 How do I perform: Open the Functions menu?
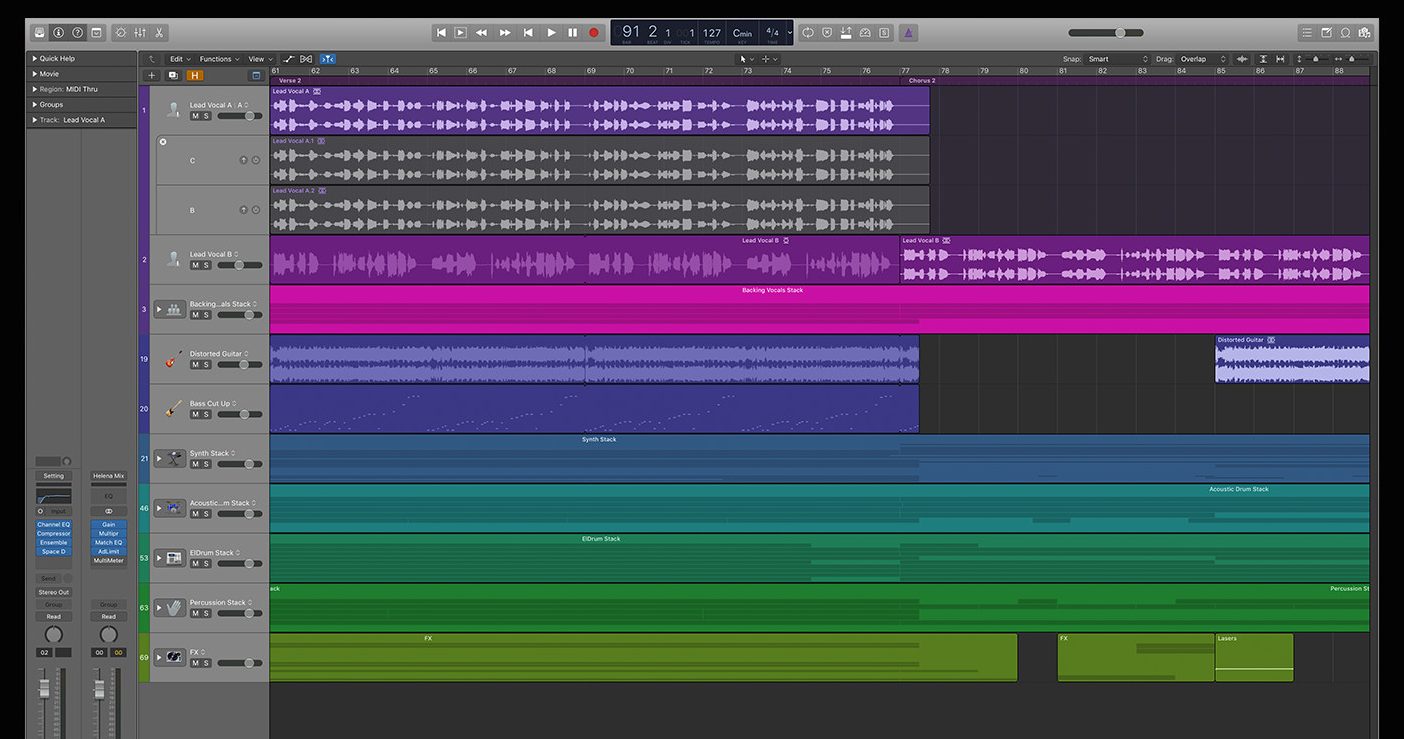[216, 58]
